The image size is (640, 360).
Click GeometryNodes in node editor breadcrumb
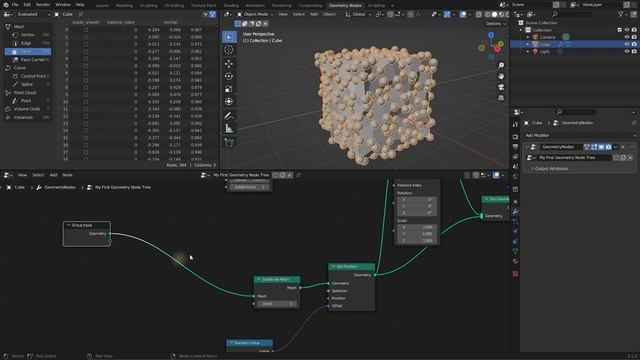(60, 187)
